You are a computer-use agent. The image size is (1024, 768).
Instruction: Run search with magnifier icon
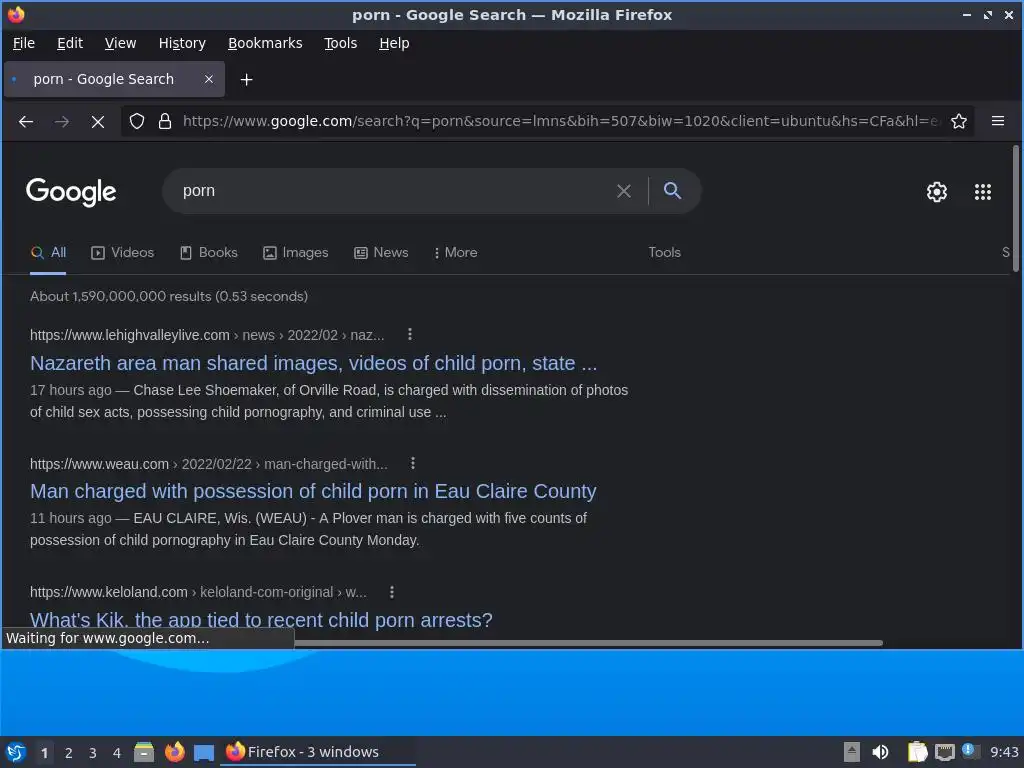click(x=672, y=190)
